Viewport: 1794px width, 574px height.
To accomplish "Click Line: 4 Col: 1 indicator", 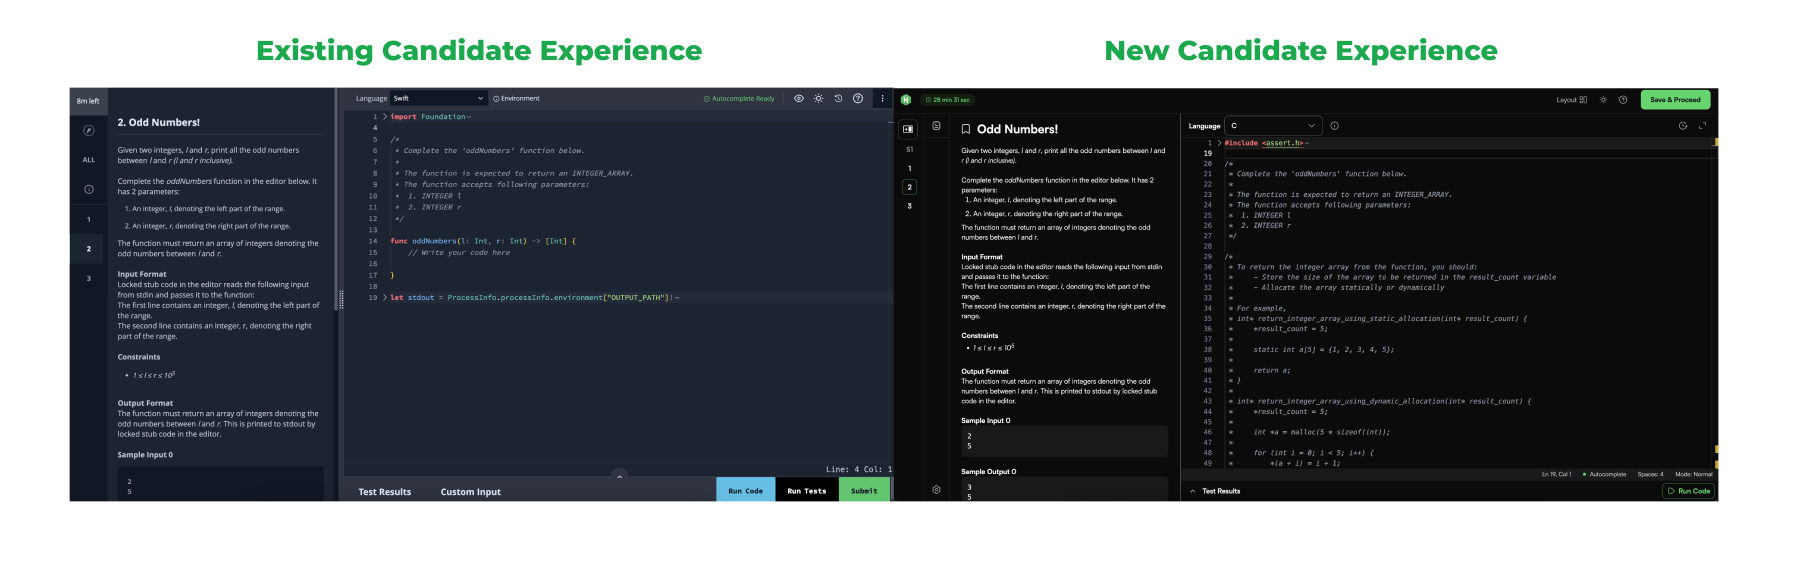I will (x=859, y=469).
